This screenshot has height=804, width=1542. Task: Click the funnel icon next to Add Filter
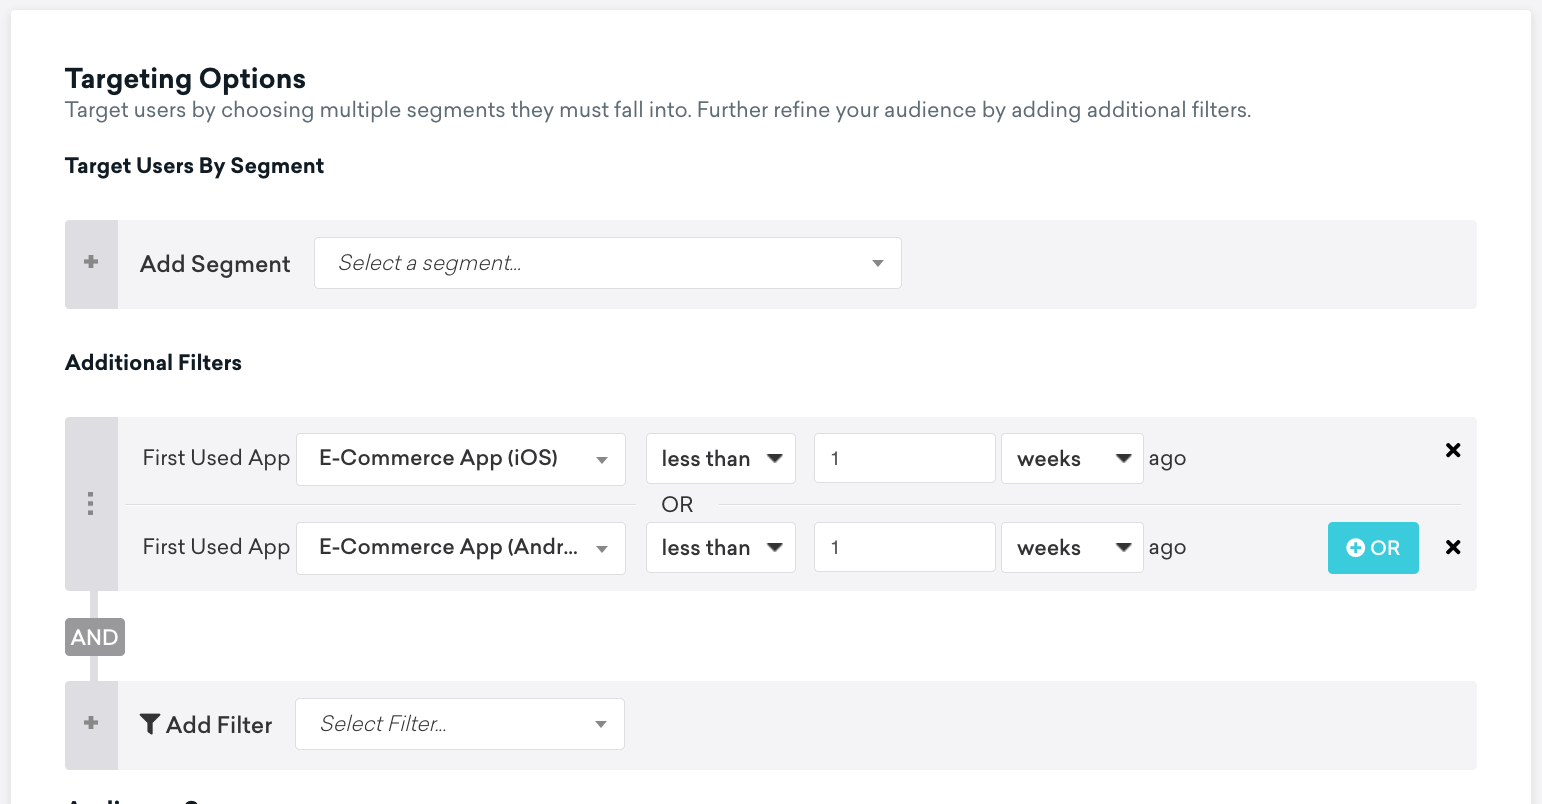coord(150,724)
